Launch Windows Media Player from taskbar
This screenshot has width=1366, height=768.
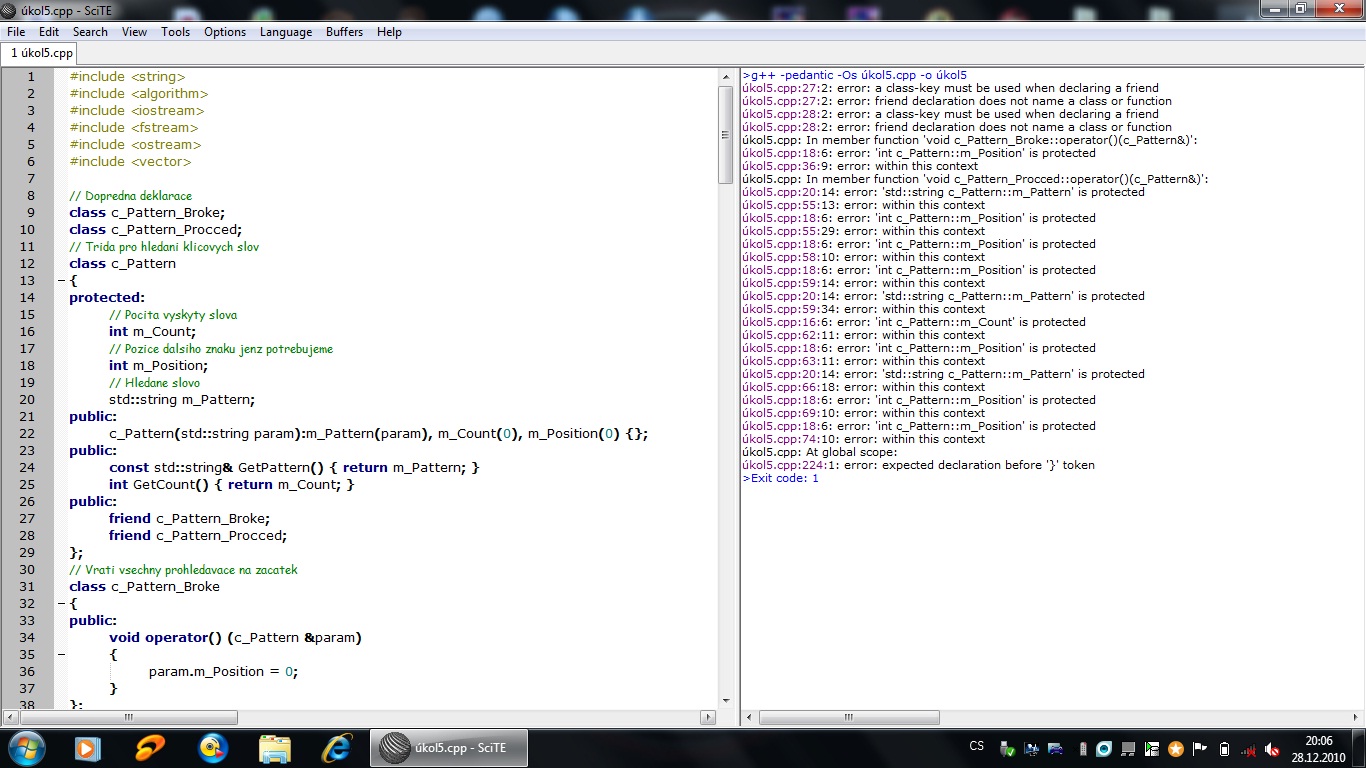point(87,747)
